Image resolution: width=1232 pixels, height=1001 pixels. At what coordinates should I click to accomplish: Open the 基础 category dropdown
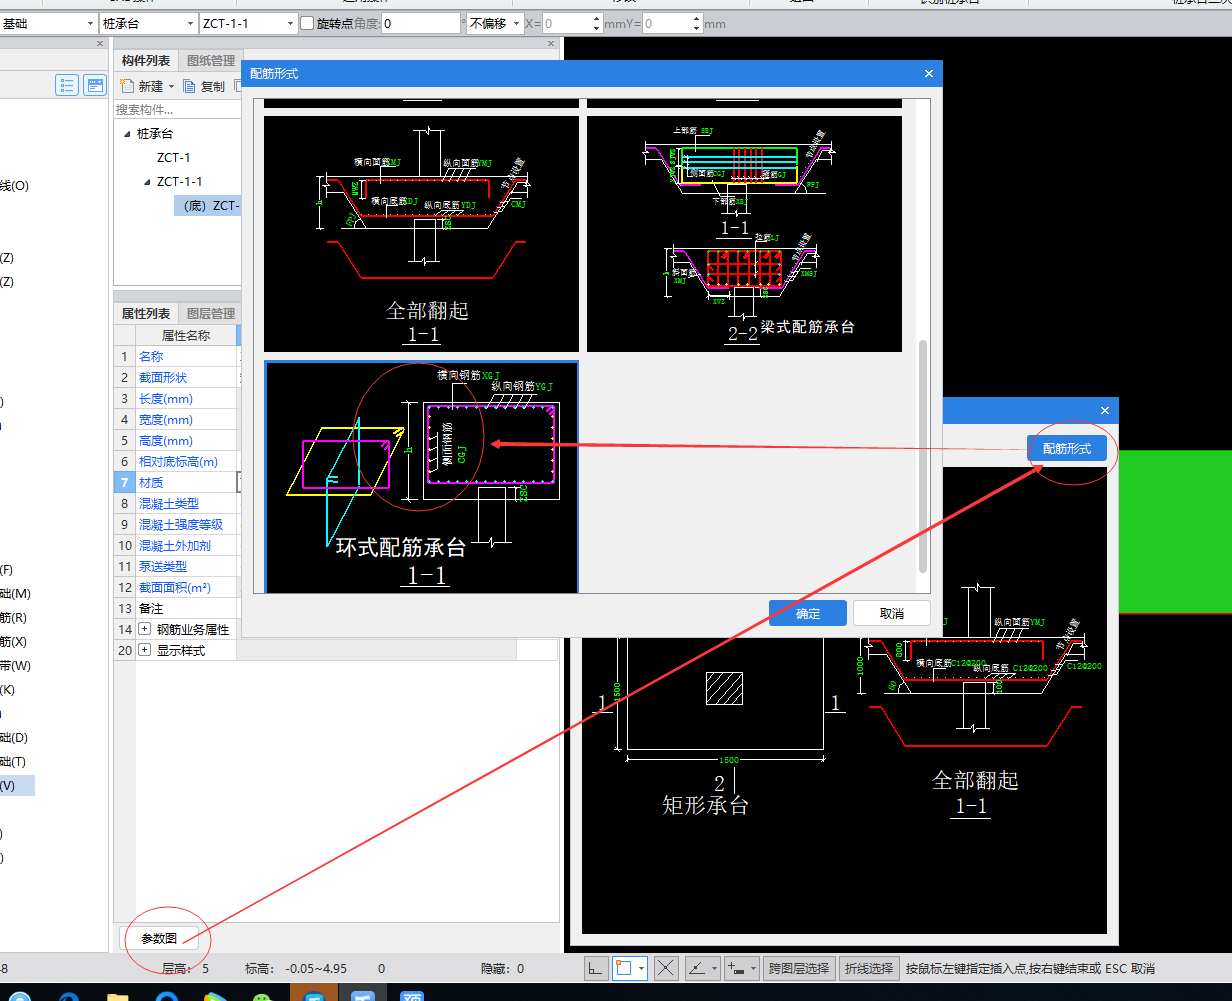[x=89, y=23]
